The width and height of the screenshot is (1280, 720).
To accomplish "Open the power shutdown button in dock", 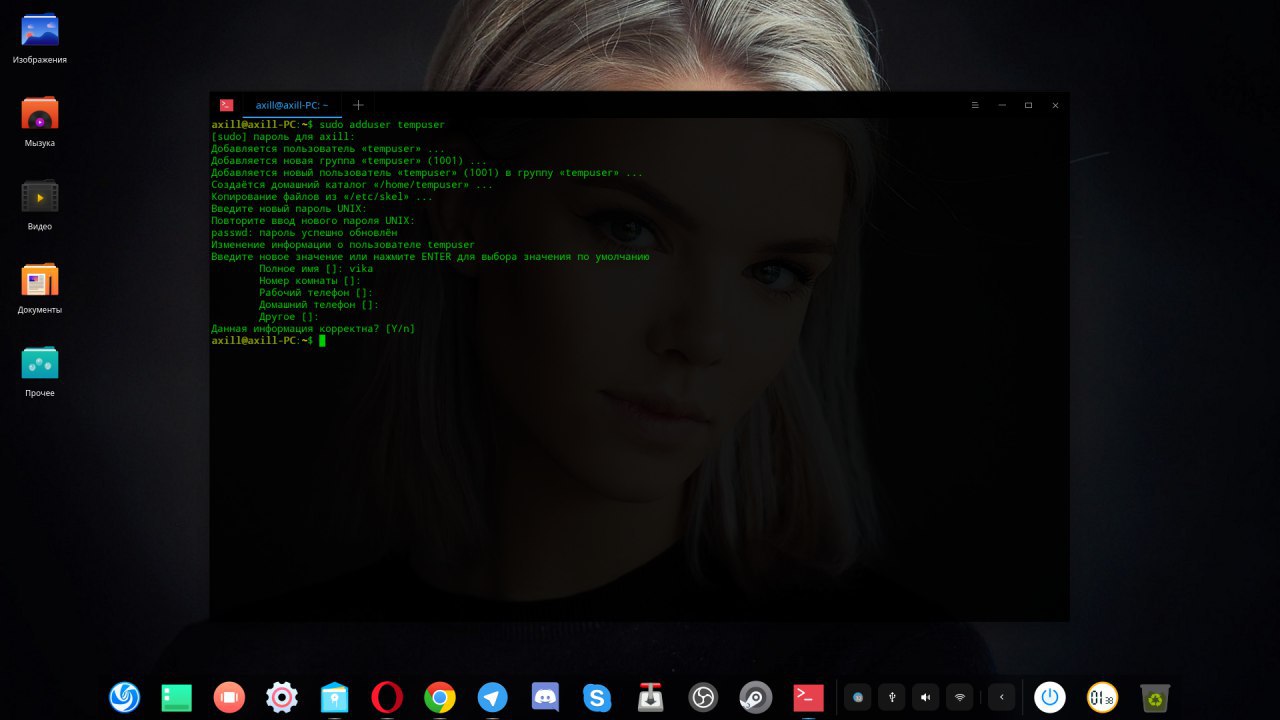I will point(1050,697).
